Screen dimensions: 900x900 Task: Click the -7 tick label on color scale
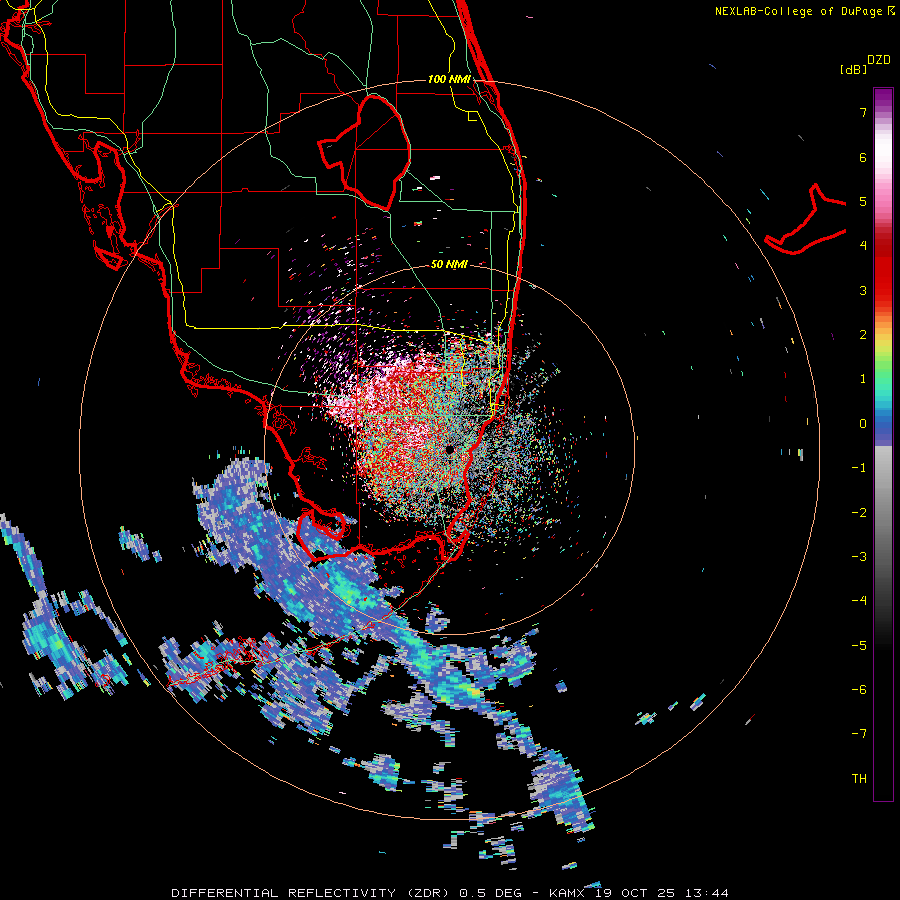[x=859, y=734]
